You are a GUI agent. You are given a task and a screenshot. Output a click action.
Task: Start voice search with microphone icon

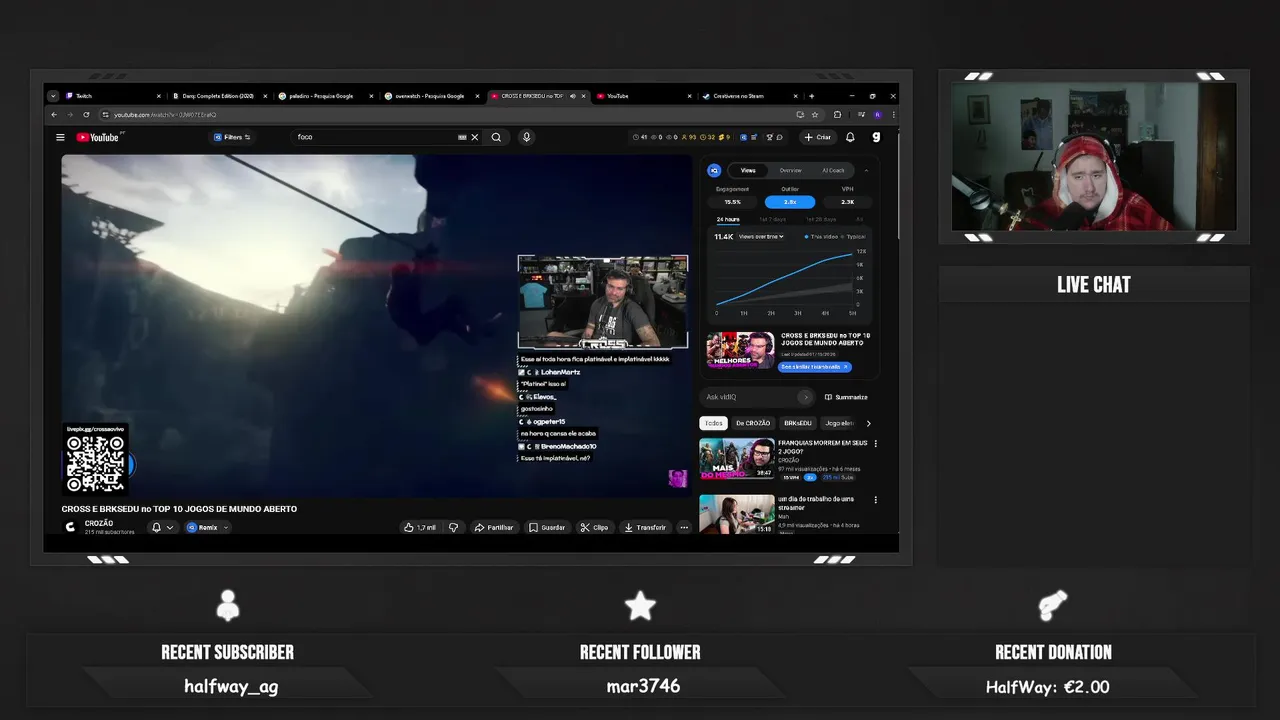526,137
